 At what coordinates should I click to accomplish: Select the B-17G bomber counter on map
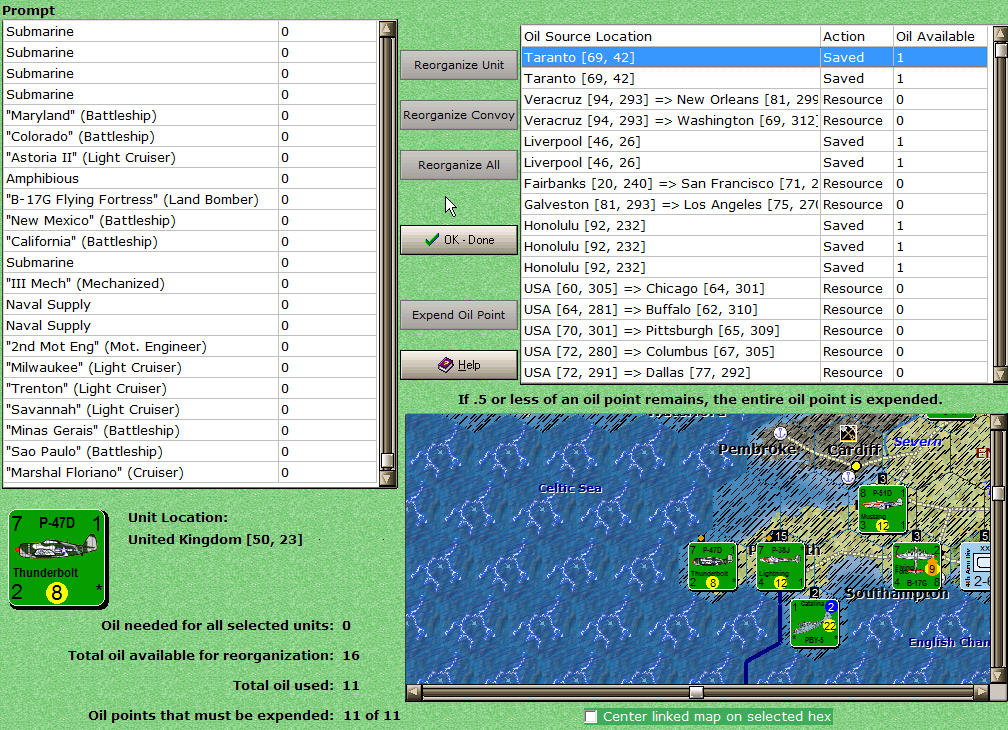(x=916, y=566)
